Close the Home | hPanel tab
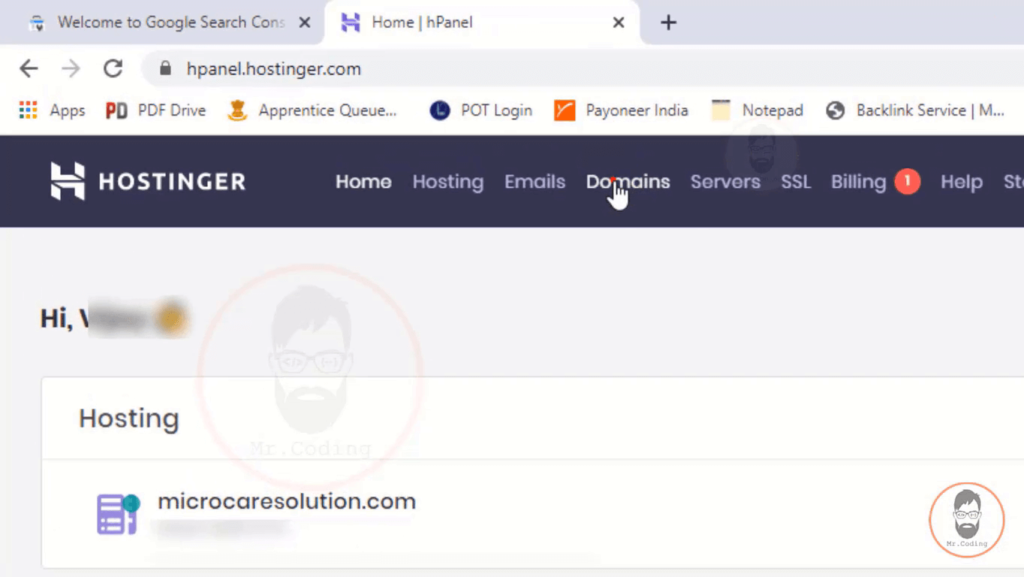 tap(618, 23)
